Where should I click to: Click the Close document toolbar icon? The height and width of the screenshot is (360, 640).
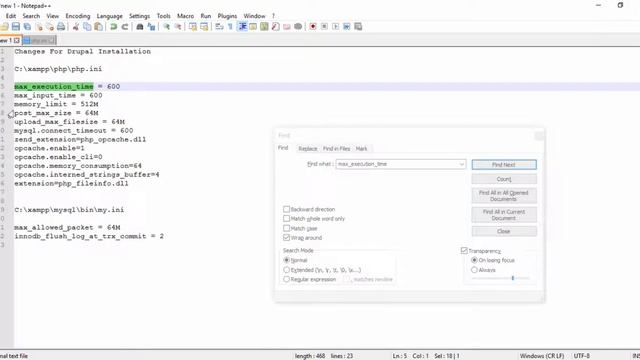point(39,27)
